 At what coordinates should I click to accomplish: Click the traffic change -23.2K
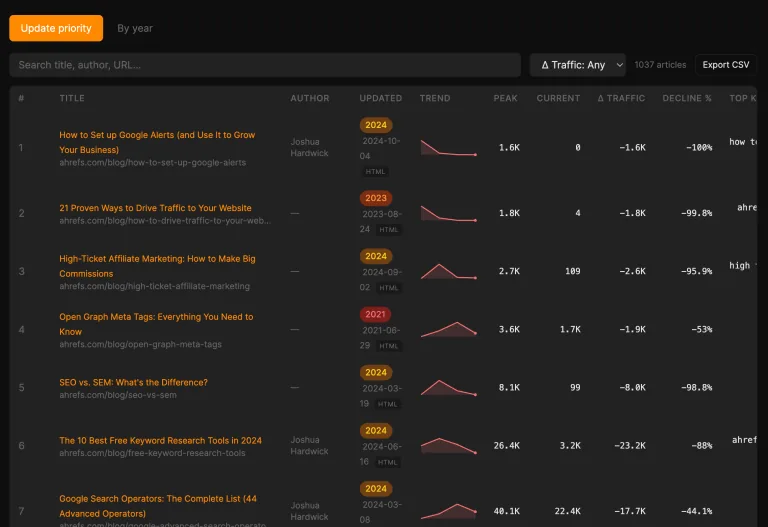pos(630,446)
